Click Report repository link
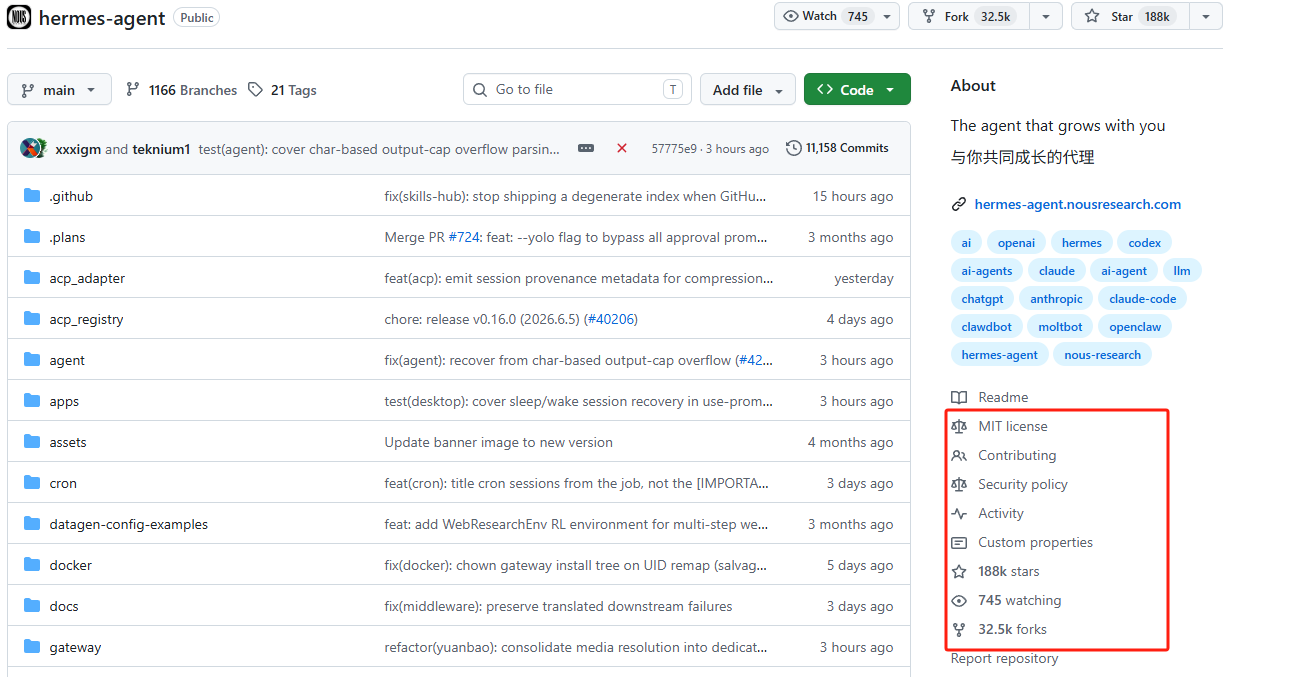 [x=1004, y=658]
